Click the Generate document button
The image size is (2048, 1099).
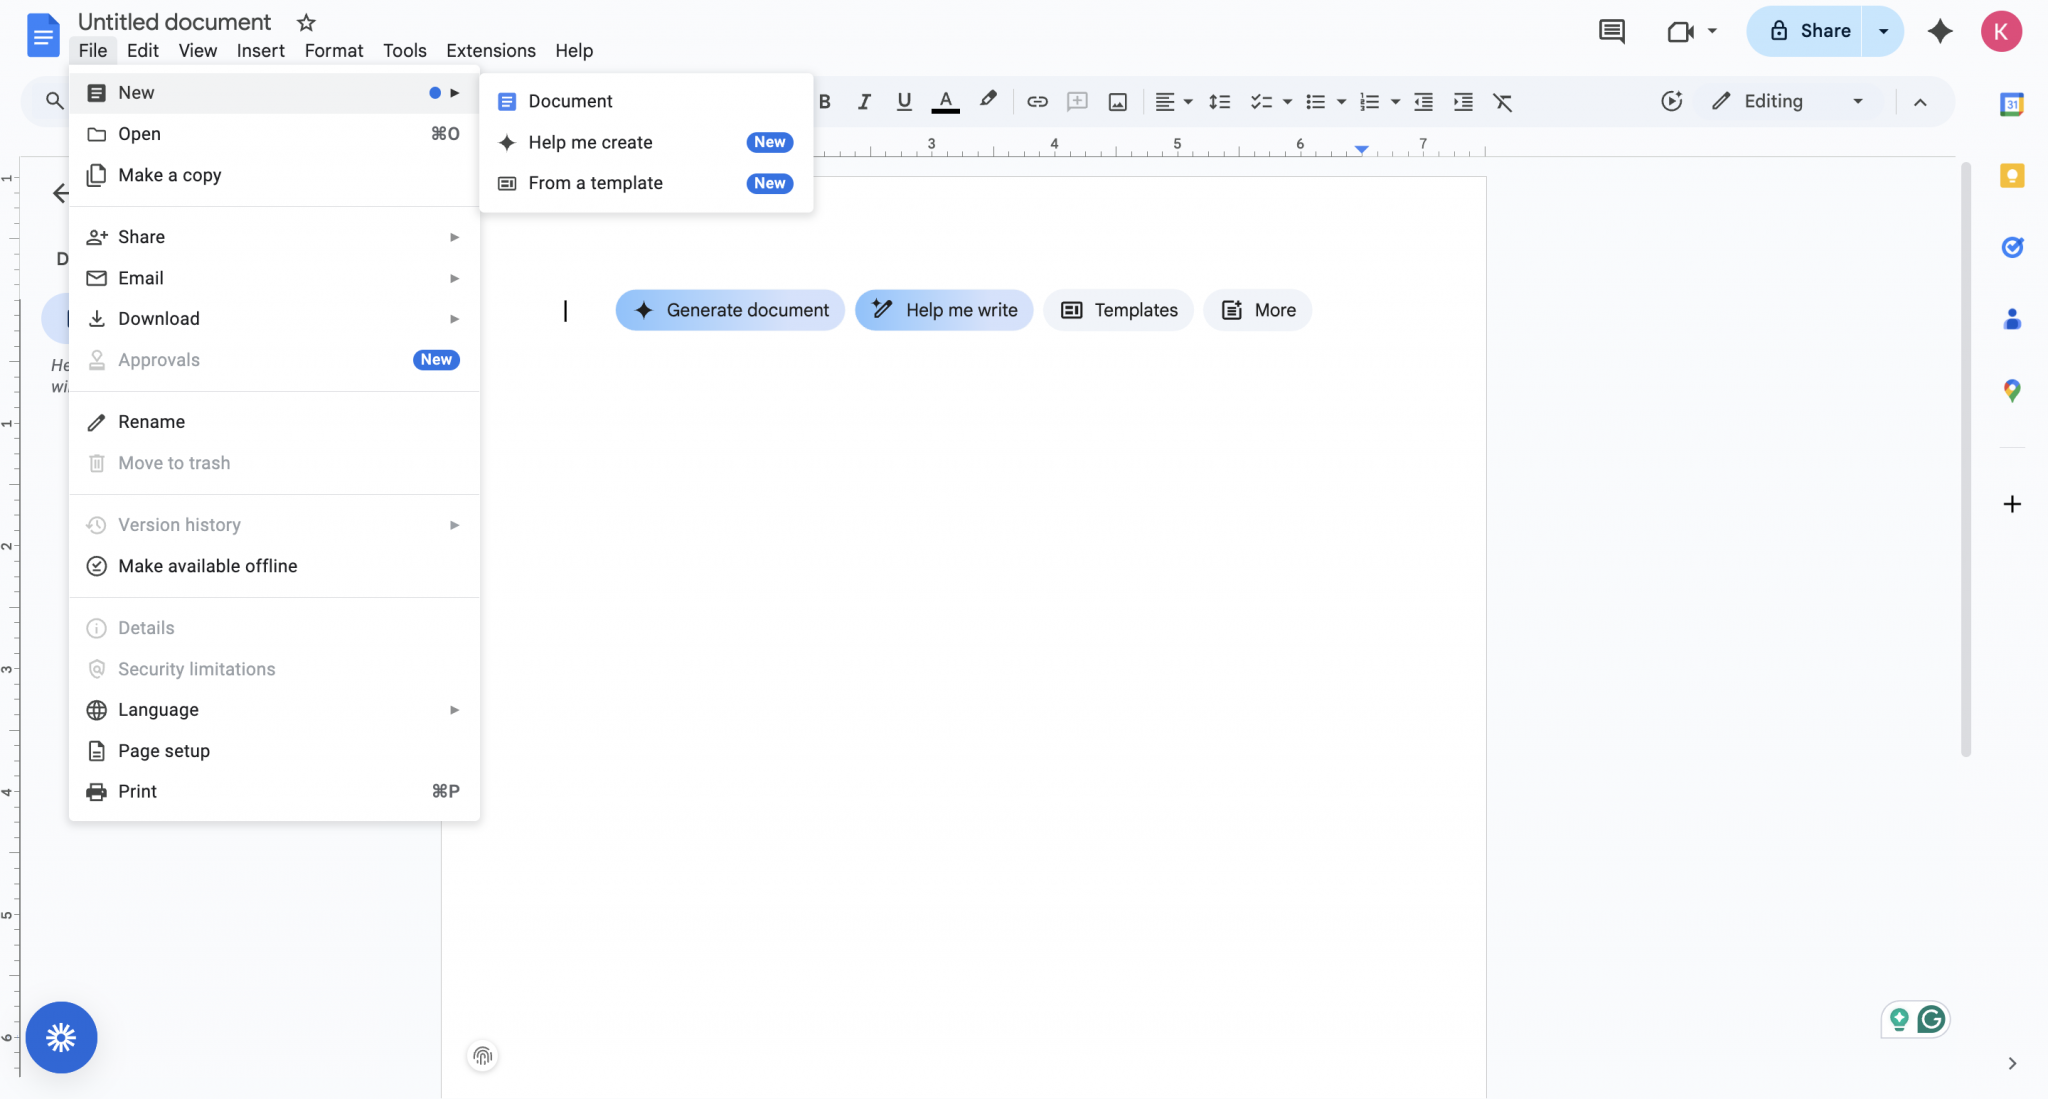pos(728,310)
